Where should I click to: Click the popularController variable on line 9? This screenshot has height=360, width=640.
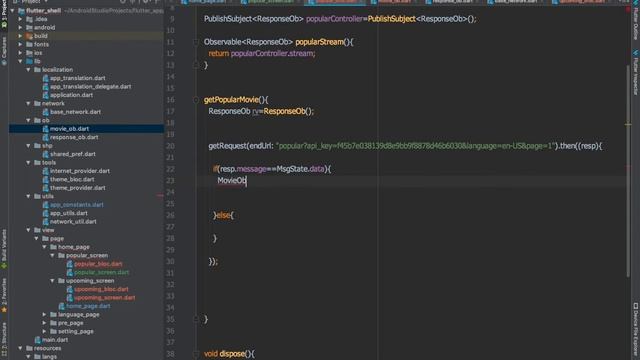pyautogui.click(x=334, y=19)
